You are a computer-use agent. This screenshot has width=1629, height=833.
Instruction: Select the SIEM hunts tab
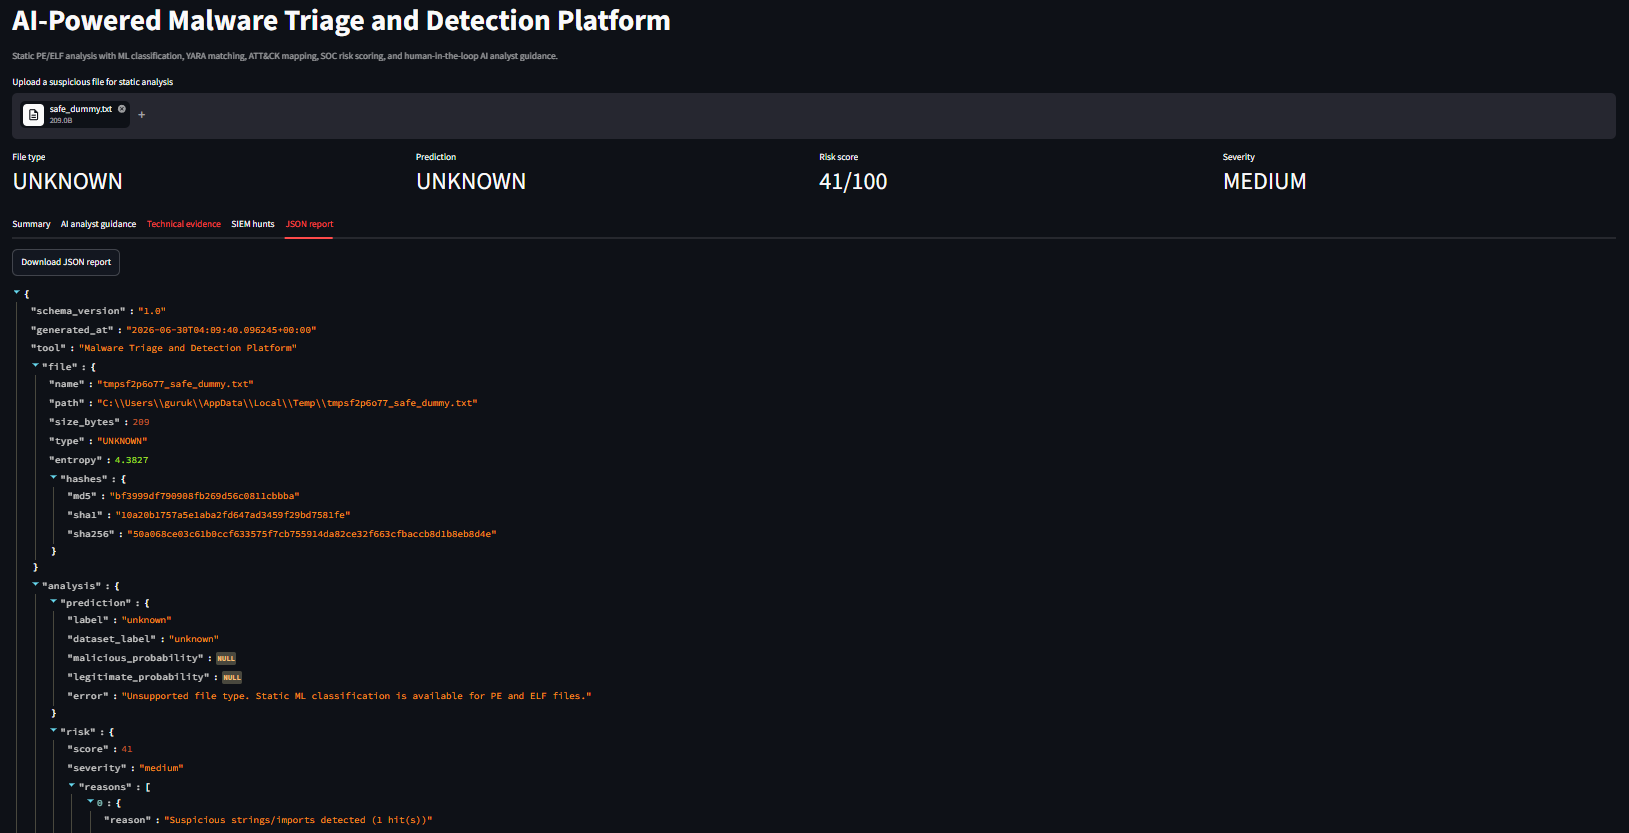coord(253,224)
